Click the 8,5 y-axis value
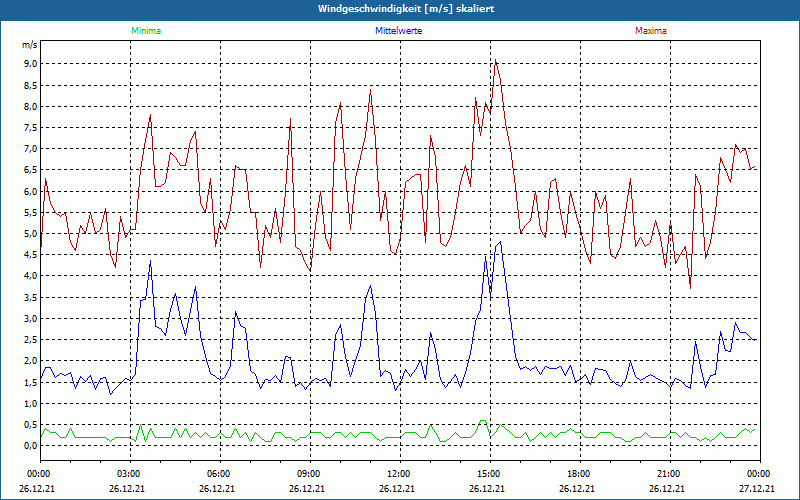Image resolution: width=800 pixels, height=500 pixels. point(31,85)
